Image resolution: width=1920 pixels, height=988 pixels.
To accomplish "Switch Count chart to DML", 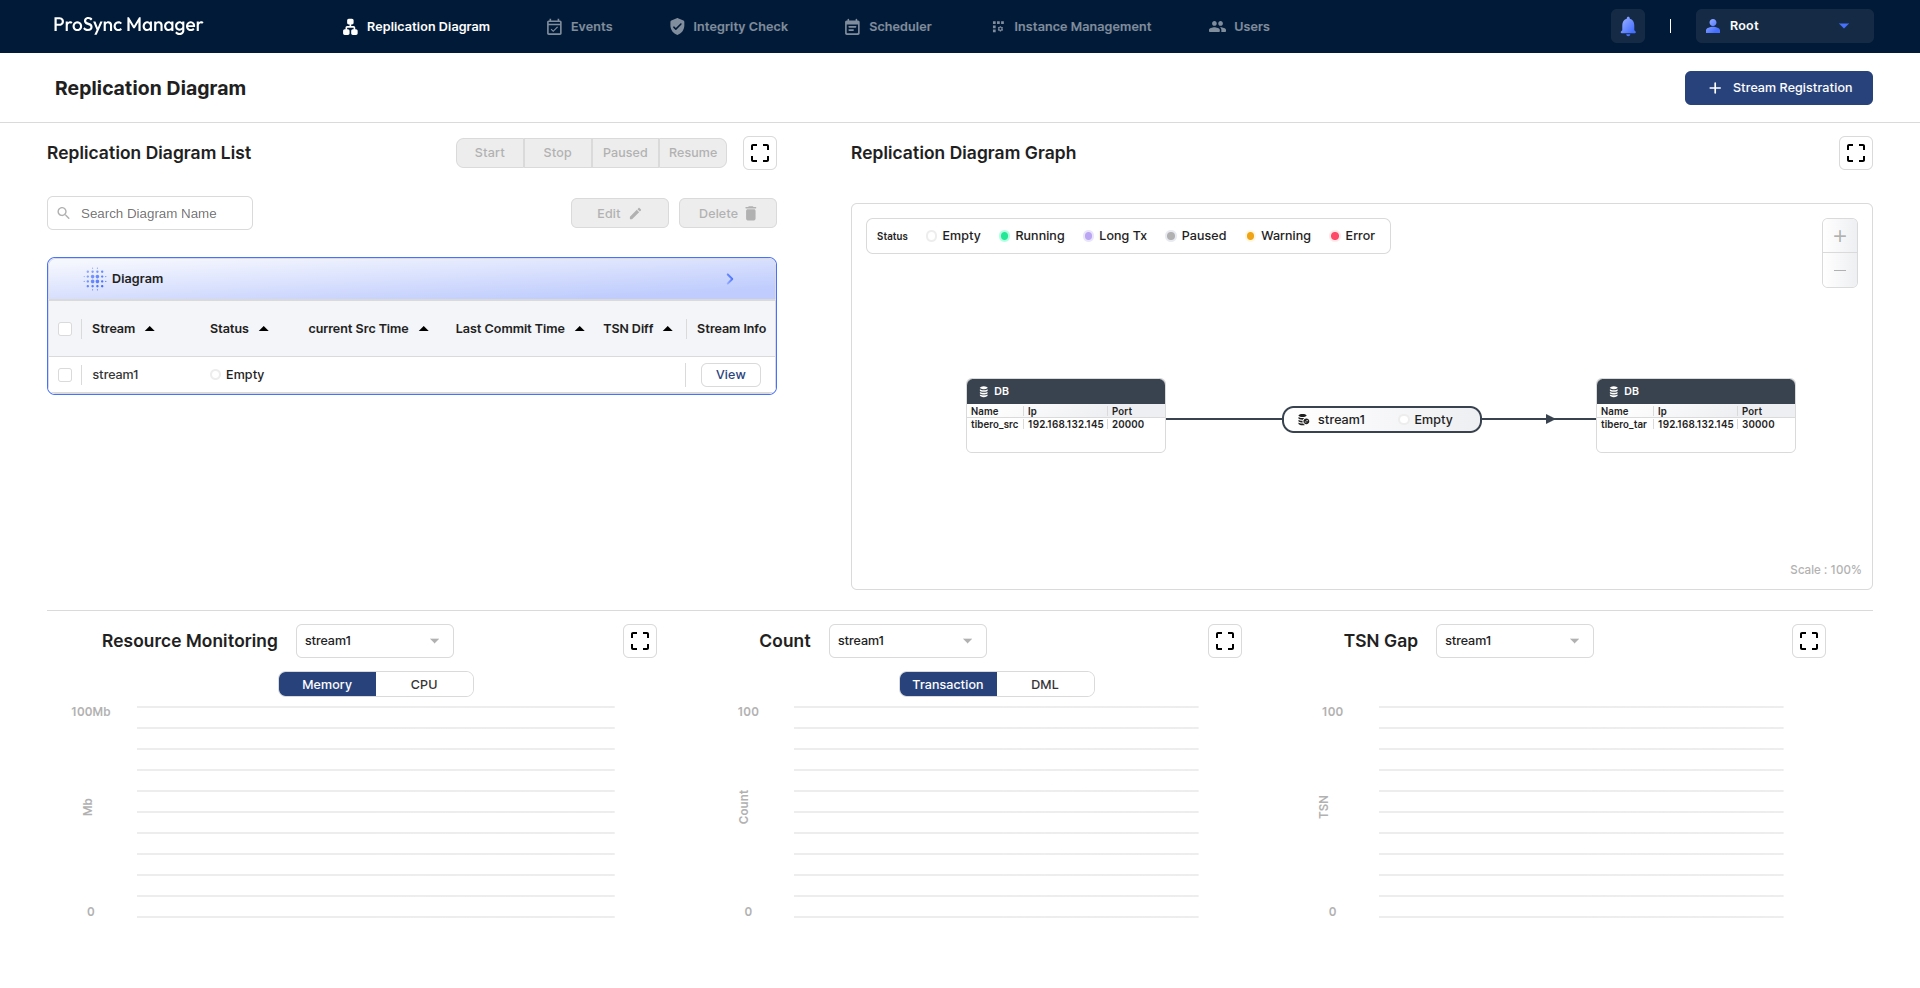I will pos(1044,685).
